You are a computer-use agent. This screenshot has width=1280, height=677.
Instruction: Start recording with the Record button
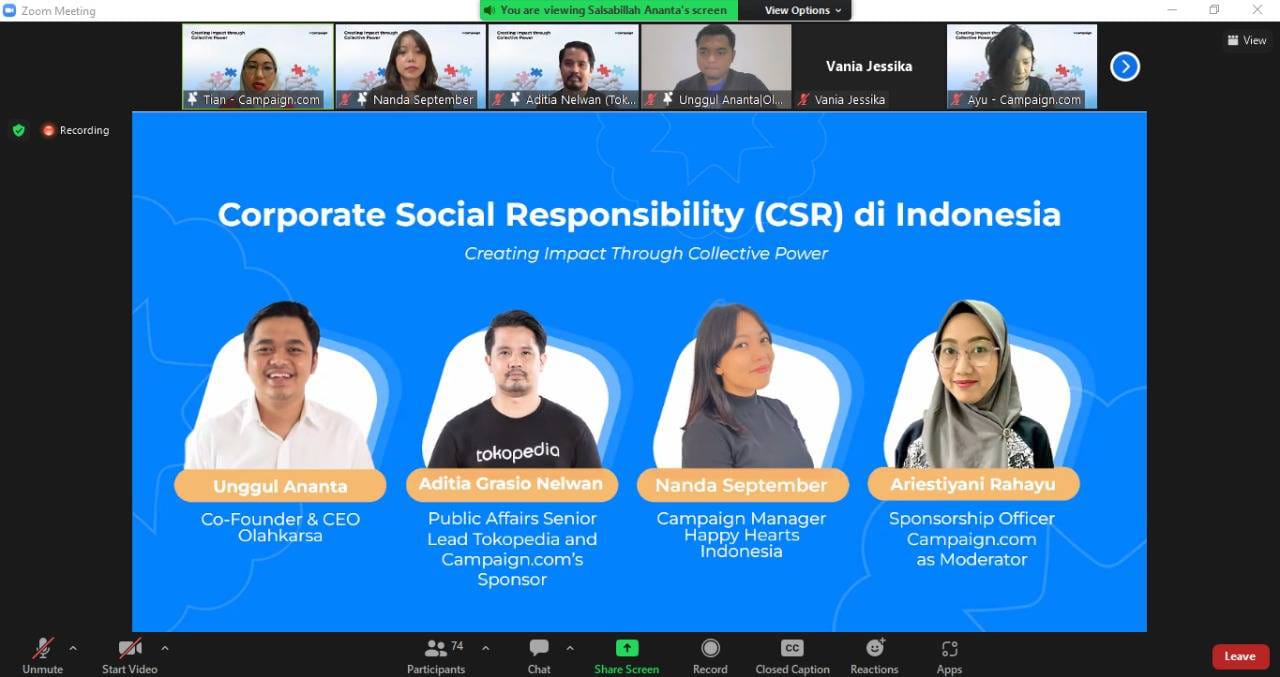[710, 655]
